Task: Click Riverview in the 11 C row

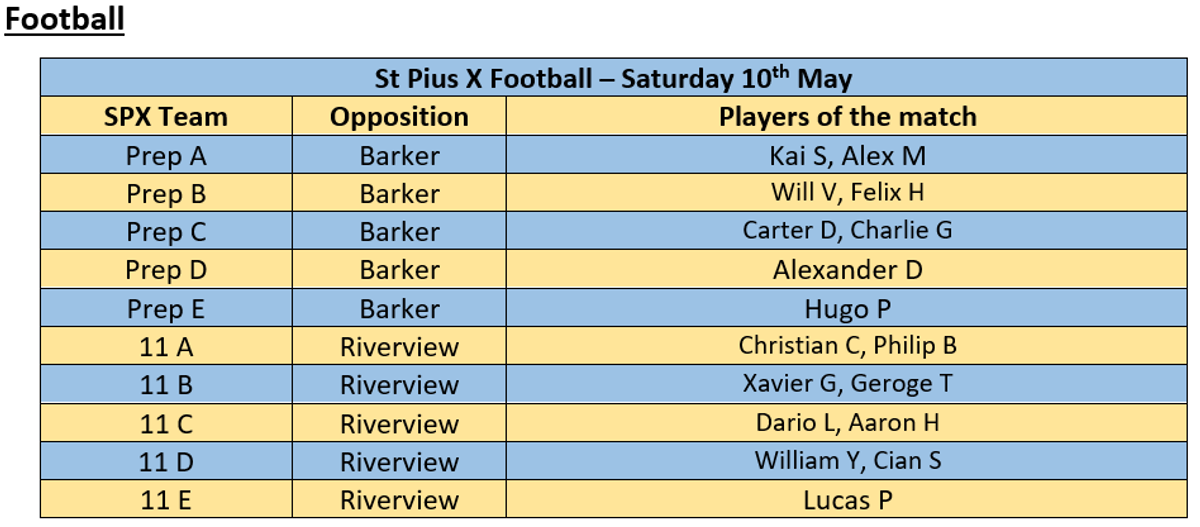Action: (399, 424)
